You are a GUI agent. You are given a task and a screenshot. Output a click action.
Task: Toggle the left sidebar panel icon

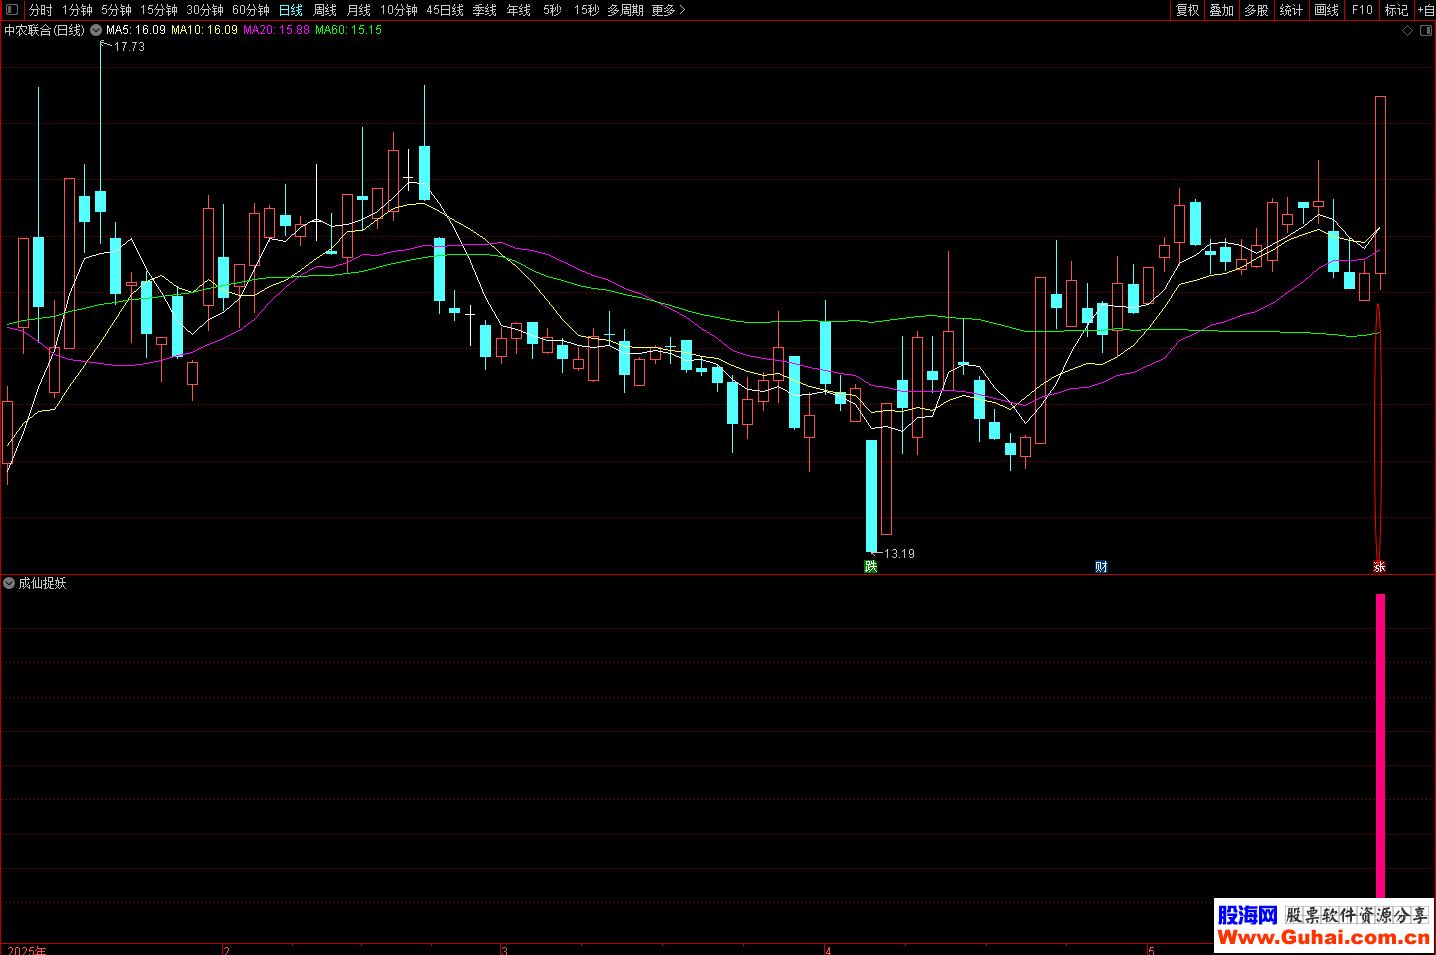click(12, 10)
